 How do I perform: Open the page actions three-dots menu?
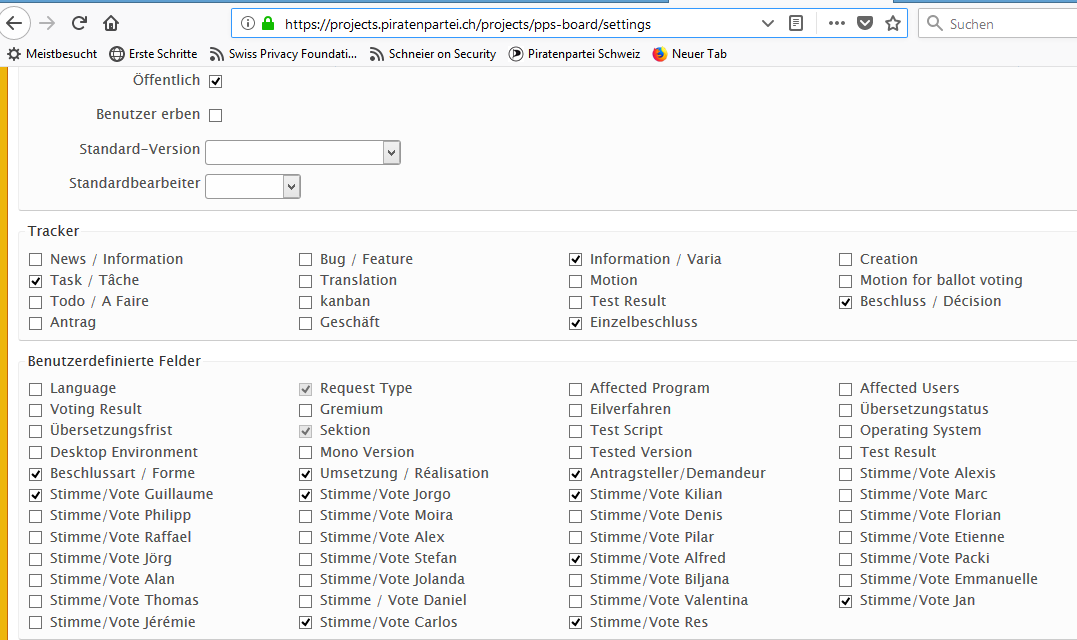pyautogui.click(x=836, y=23)
